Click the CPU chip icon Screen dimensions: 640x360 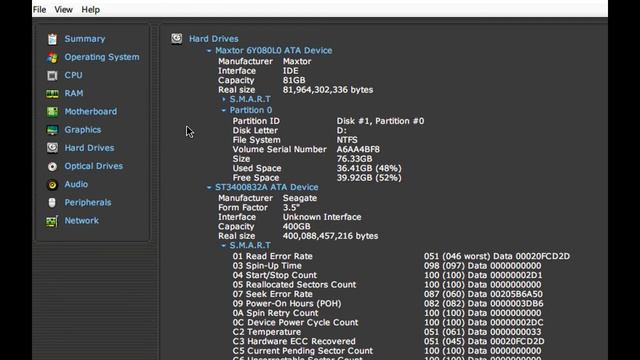52,76
